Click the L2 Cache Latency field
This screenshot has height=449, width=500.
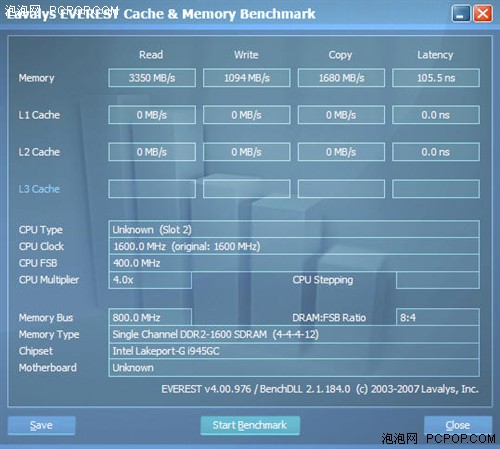click(436, 152)
